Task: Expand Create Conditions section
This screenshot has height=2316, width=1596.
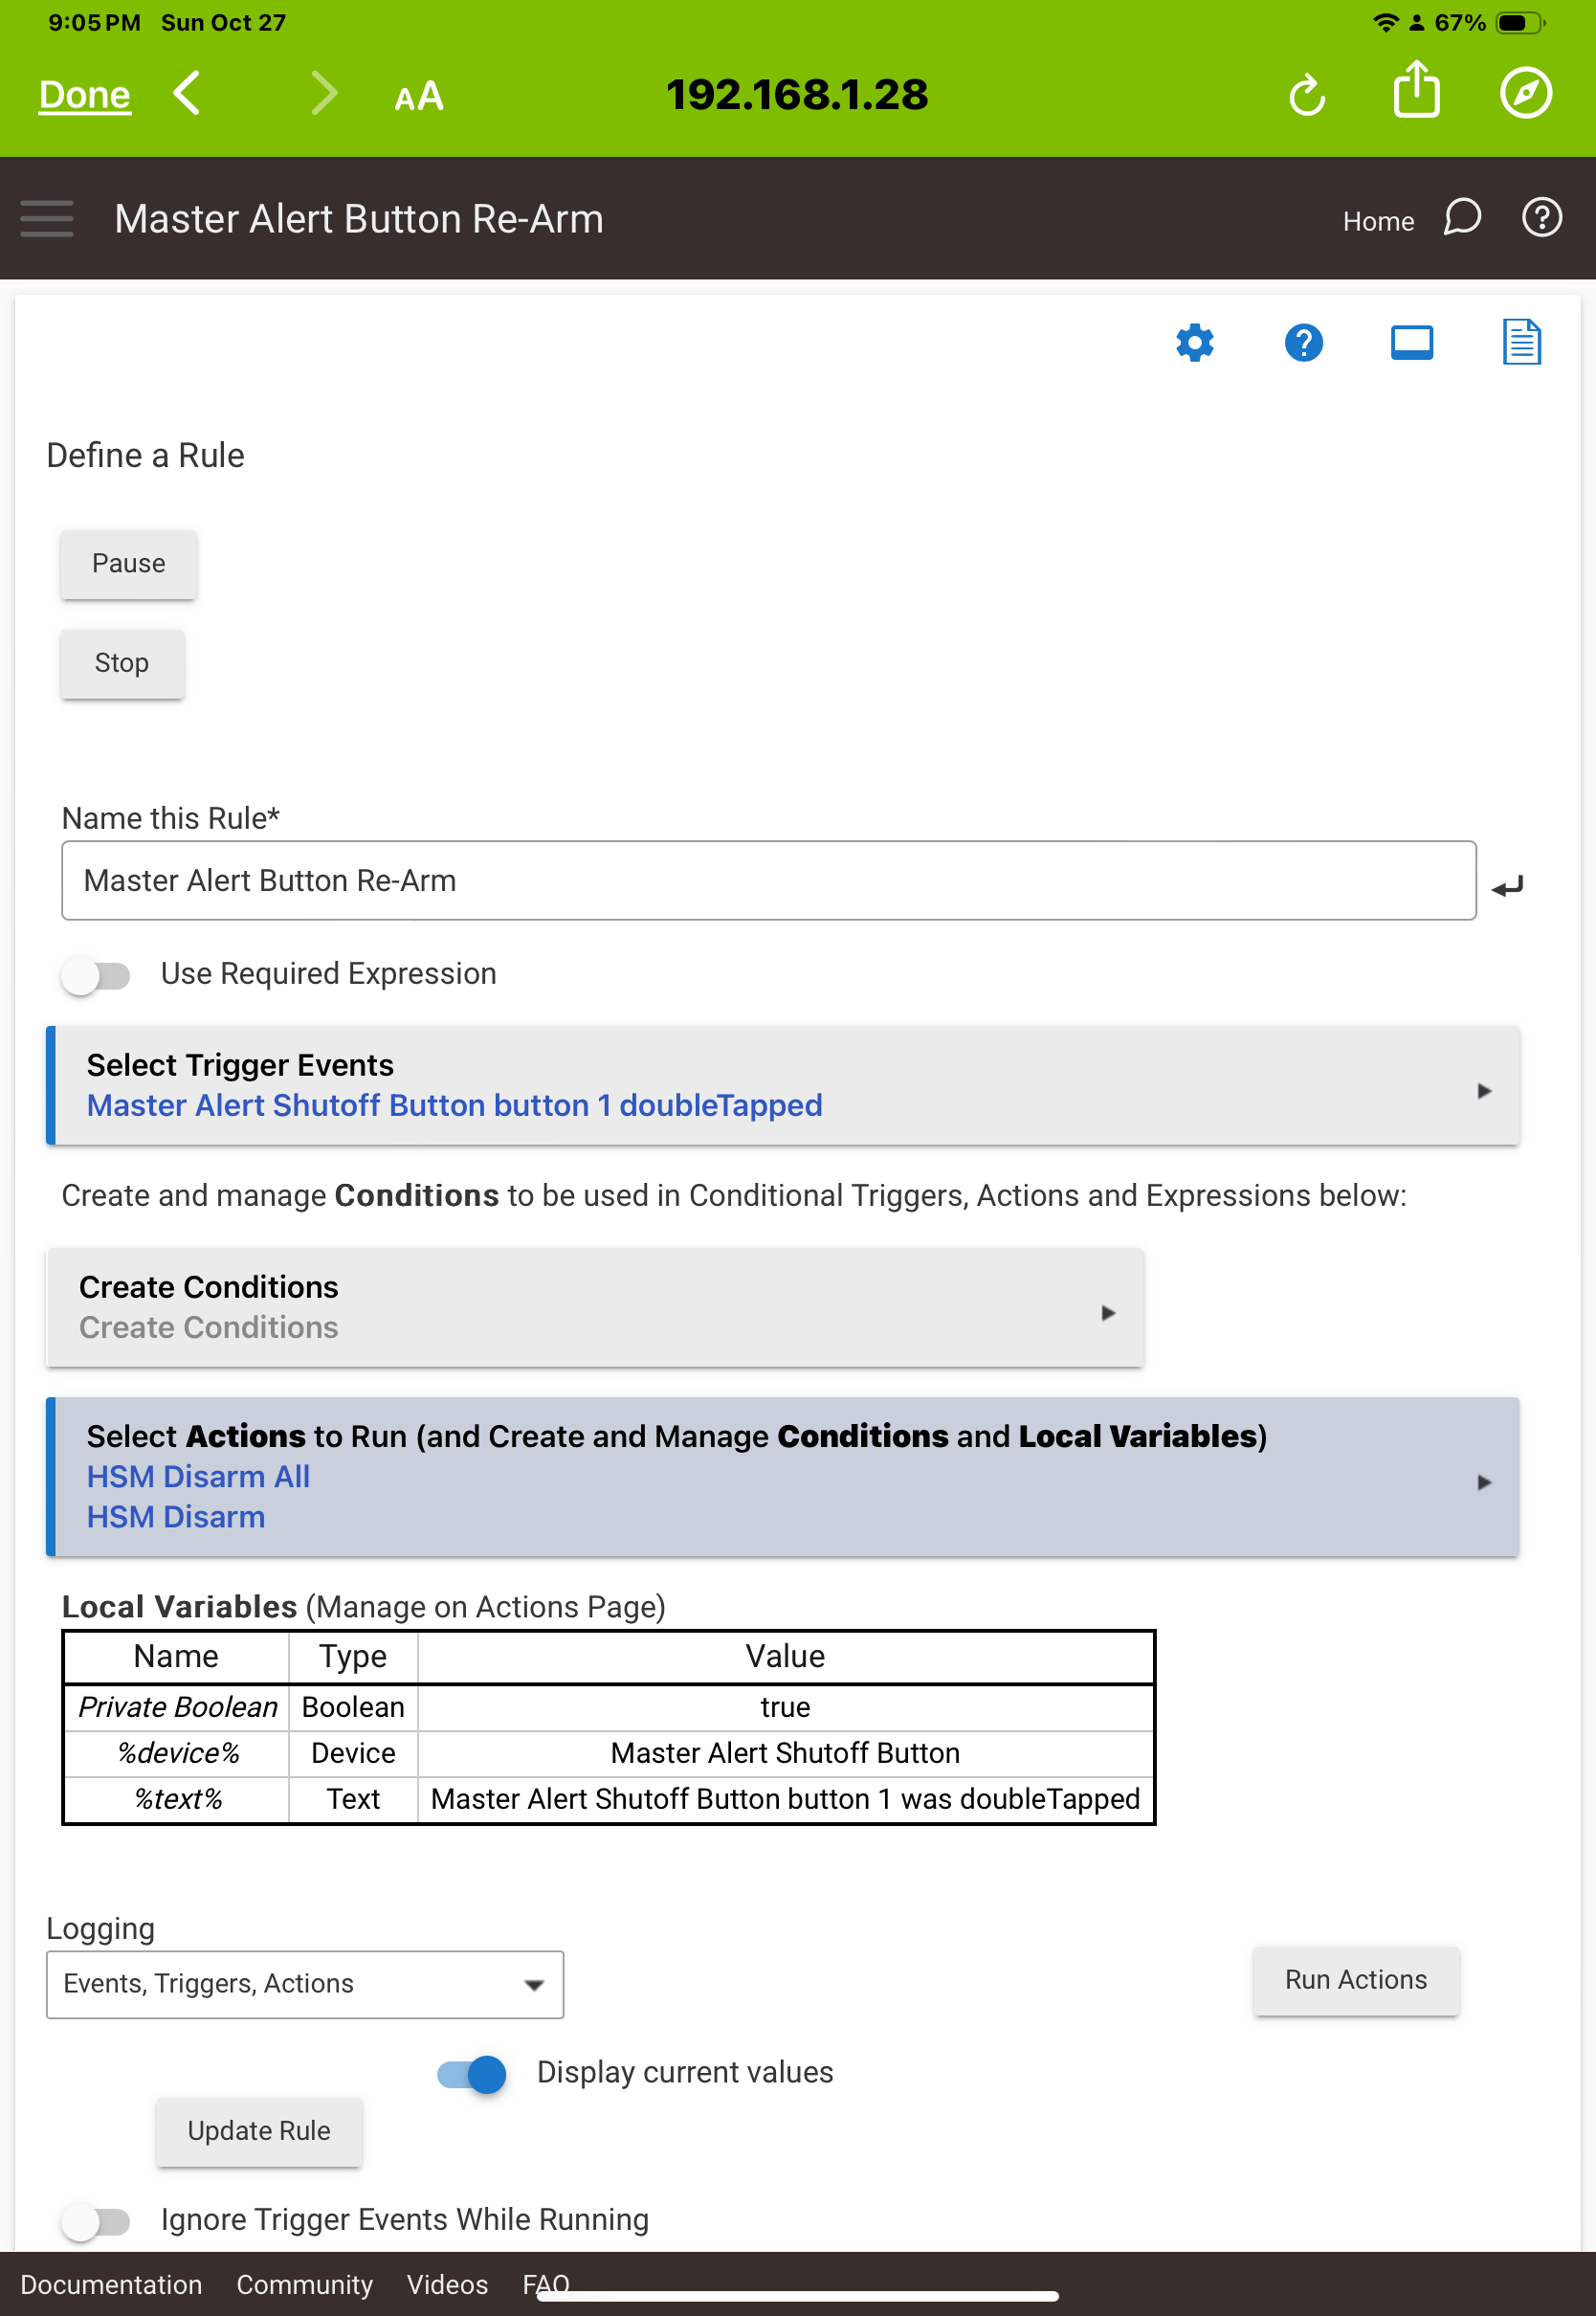Action: tap(595, 1307)
